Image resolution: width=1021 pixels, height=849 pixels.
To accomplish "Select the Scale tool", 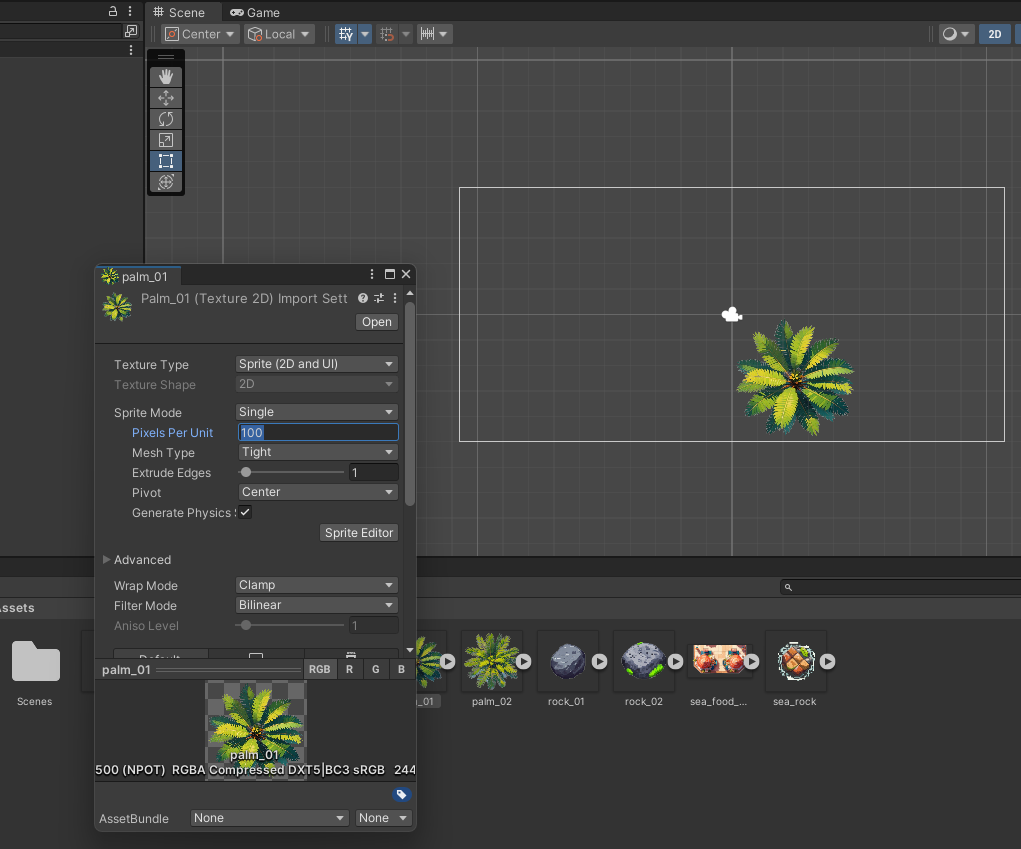I will coord(166,140).
